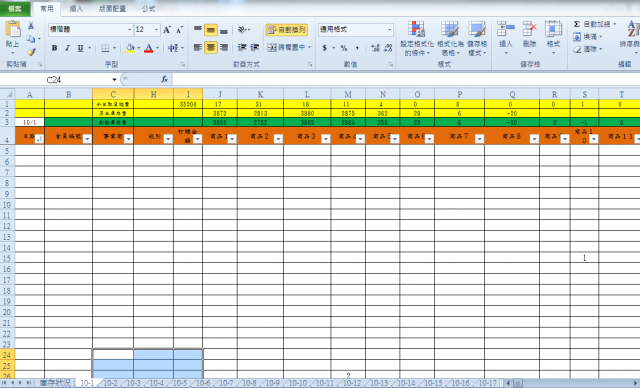Toggle 自動換列 wrap text
This screenshot has width=640, height=388.
tap(287, 29)
